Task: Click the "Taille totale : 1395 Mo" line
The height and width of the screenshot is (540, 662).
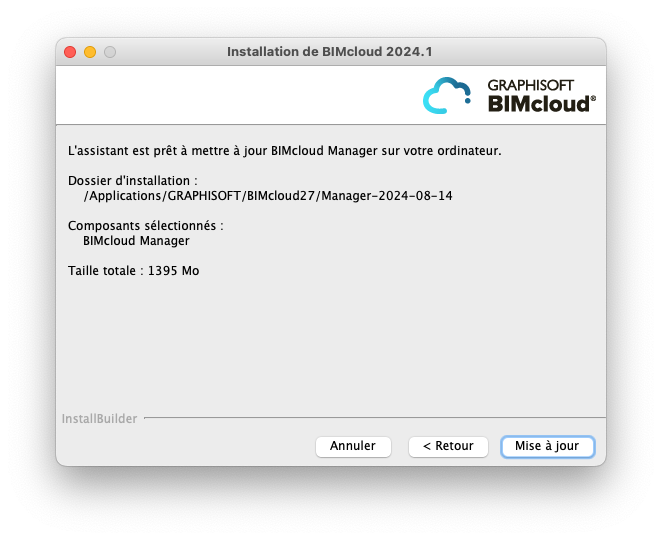Action: (x=133, y=271)
